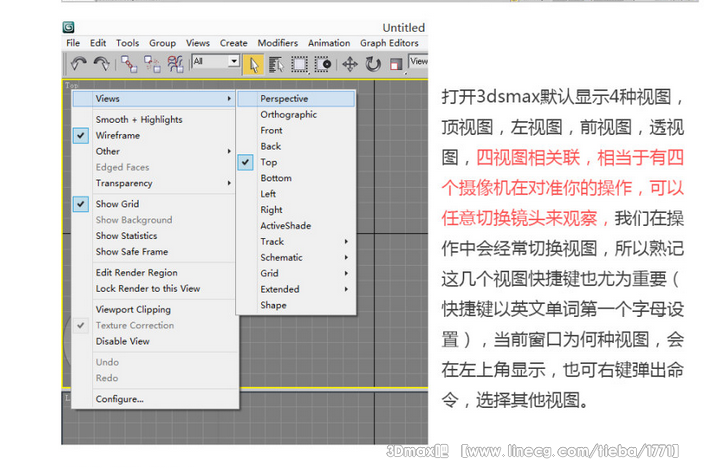Activate the Select Object arrow tool
The height and width of the screenshot is (468, 708).
click(x=253, y=64)
